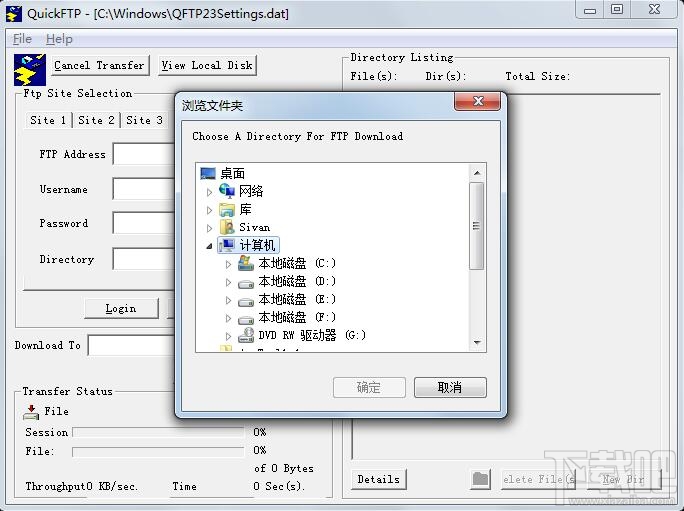Select the 本地磁盘 (E:) label text
This screenshot has height=511, width=684.
tap(297, 299)
